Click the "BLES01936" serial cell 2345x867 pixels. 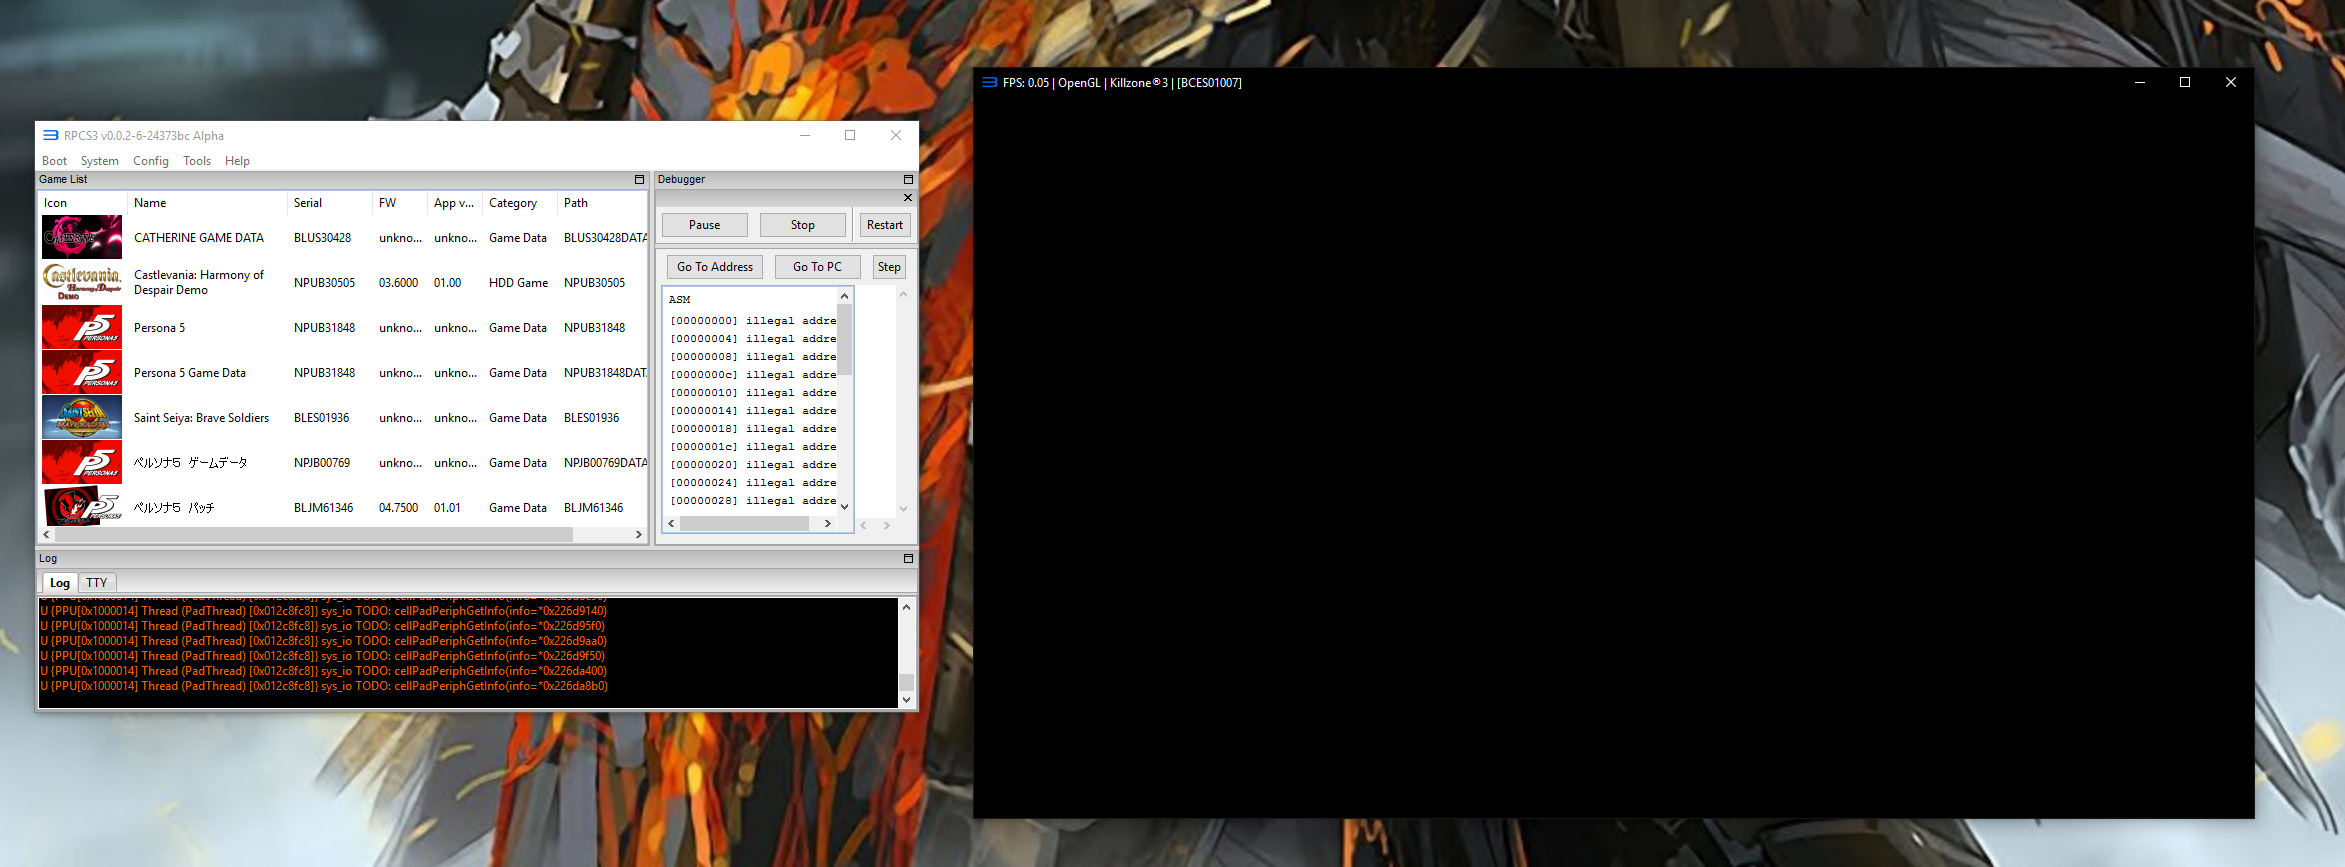tap(321, 418)
